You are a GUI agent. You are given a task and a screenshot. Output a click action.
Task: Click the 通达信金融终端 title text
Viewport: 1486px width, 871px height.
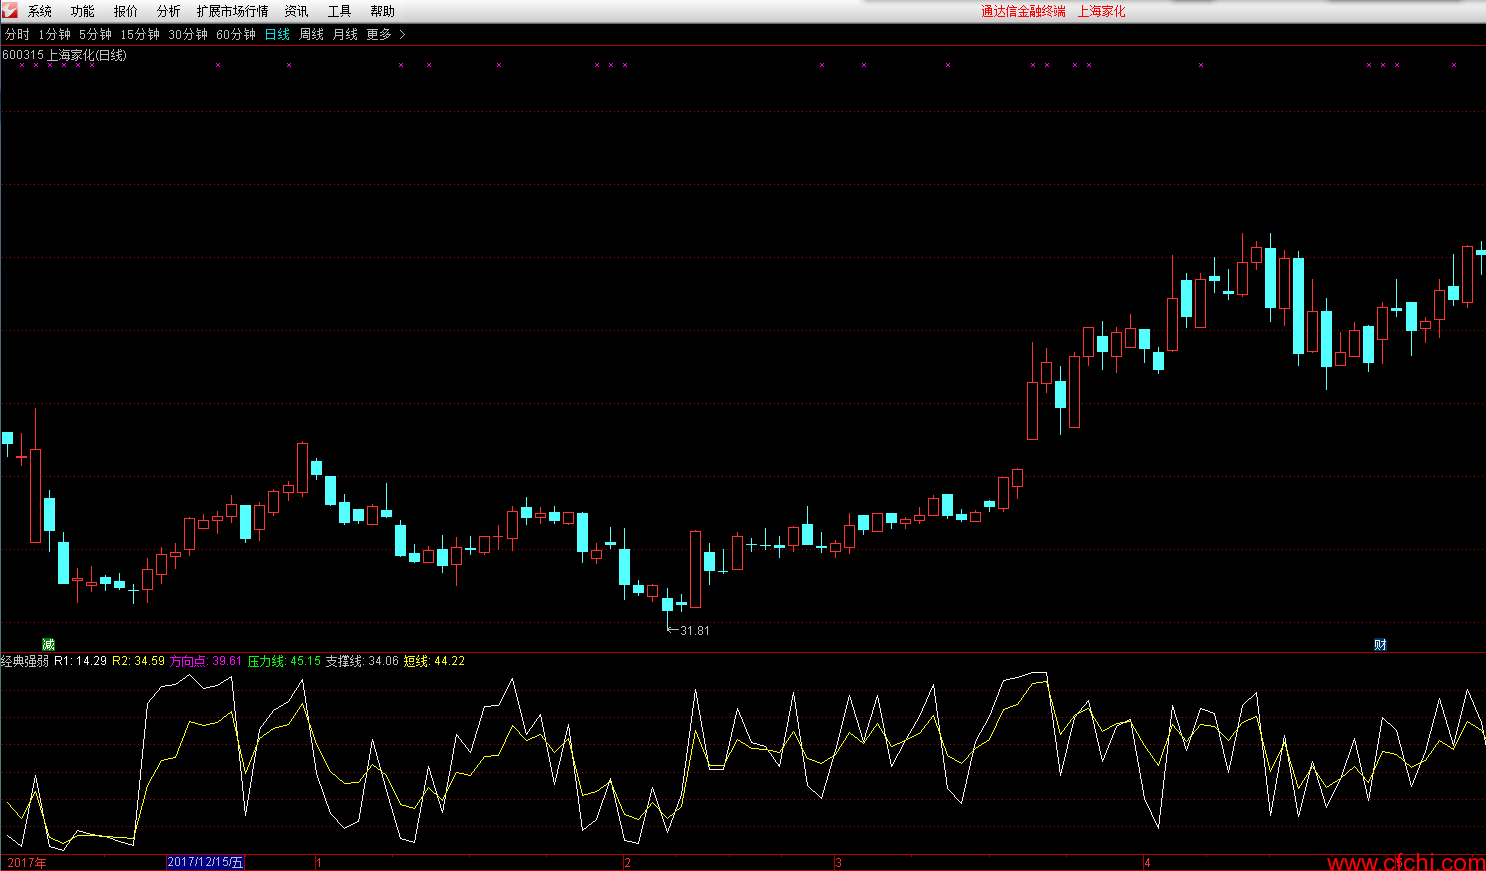[x=1023, y=11]
